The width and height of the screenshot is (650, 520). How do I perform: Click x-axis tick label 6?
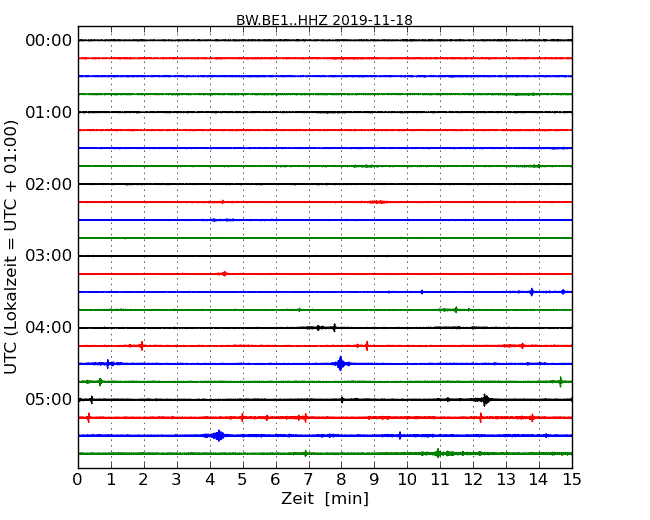pos(275,479)
